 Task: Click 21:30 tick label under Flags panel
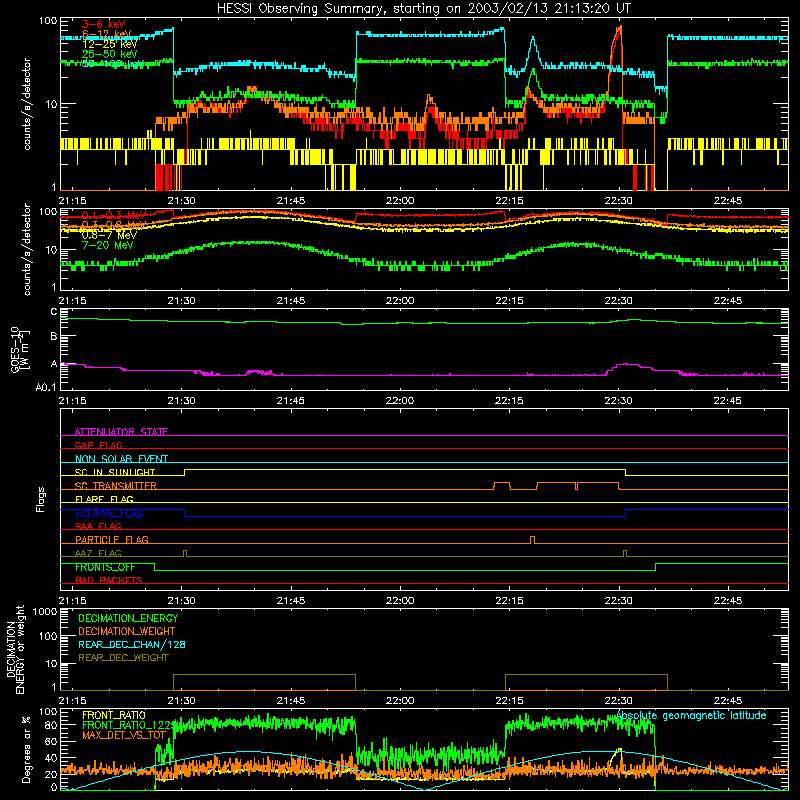click(x=181, y=601)
